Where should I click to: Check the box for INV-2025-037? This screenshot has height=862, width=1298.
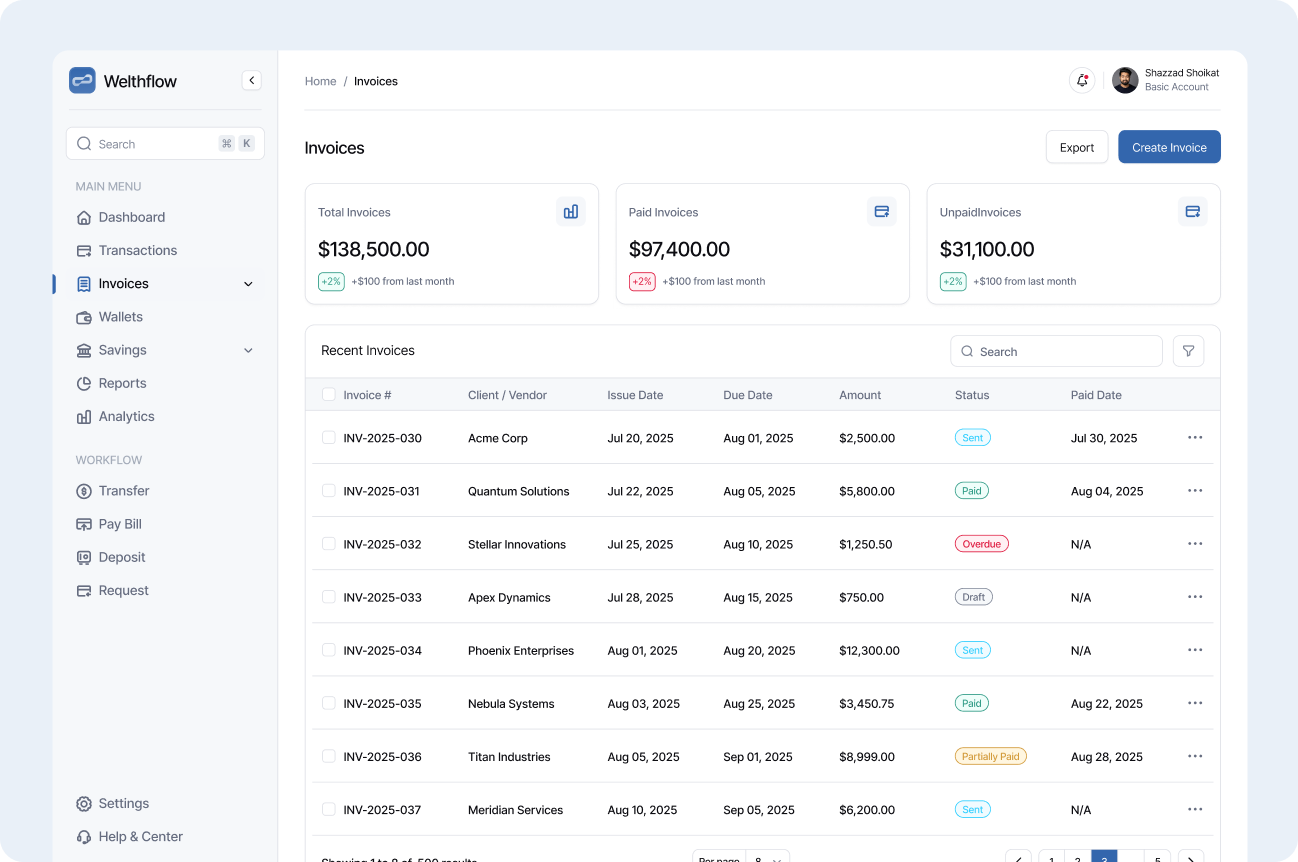329,809
